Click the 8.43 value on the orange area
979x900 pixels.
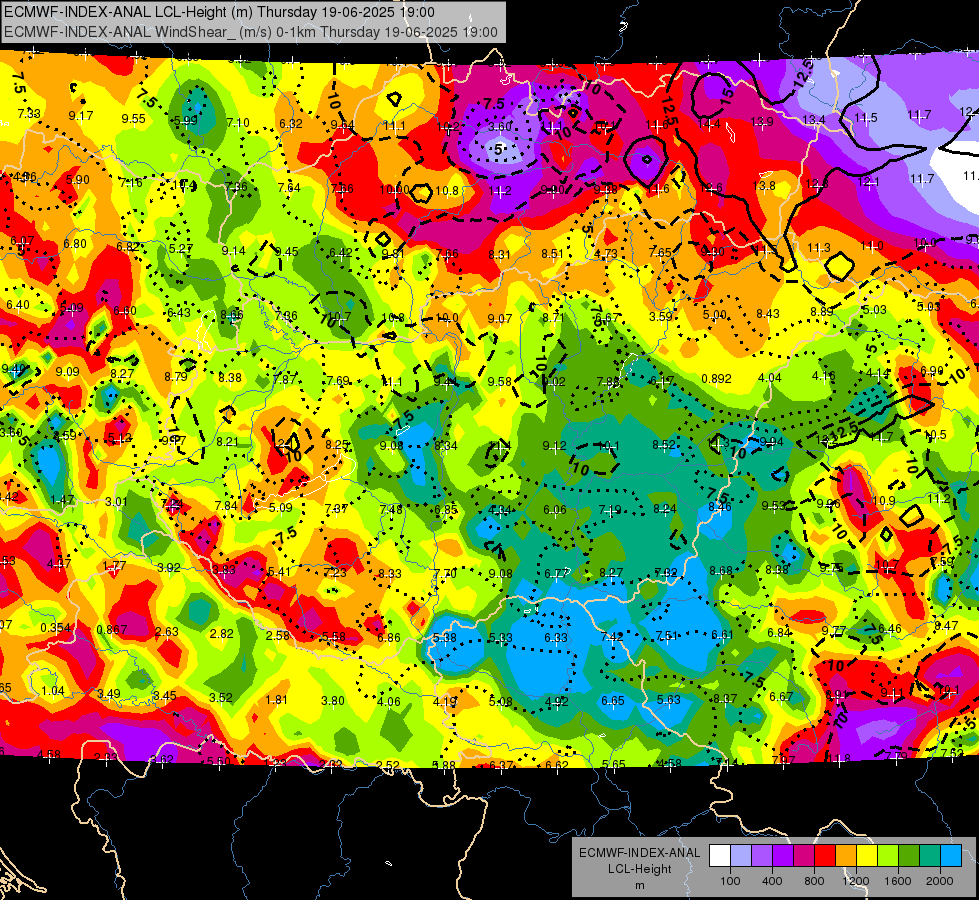point(767,314)
